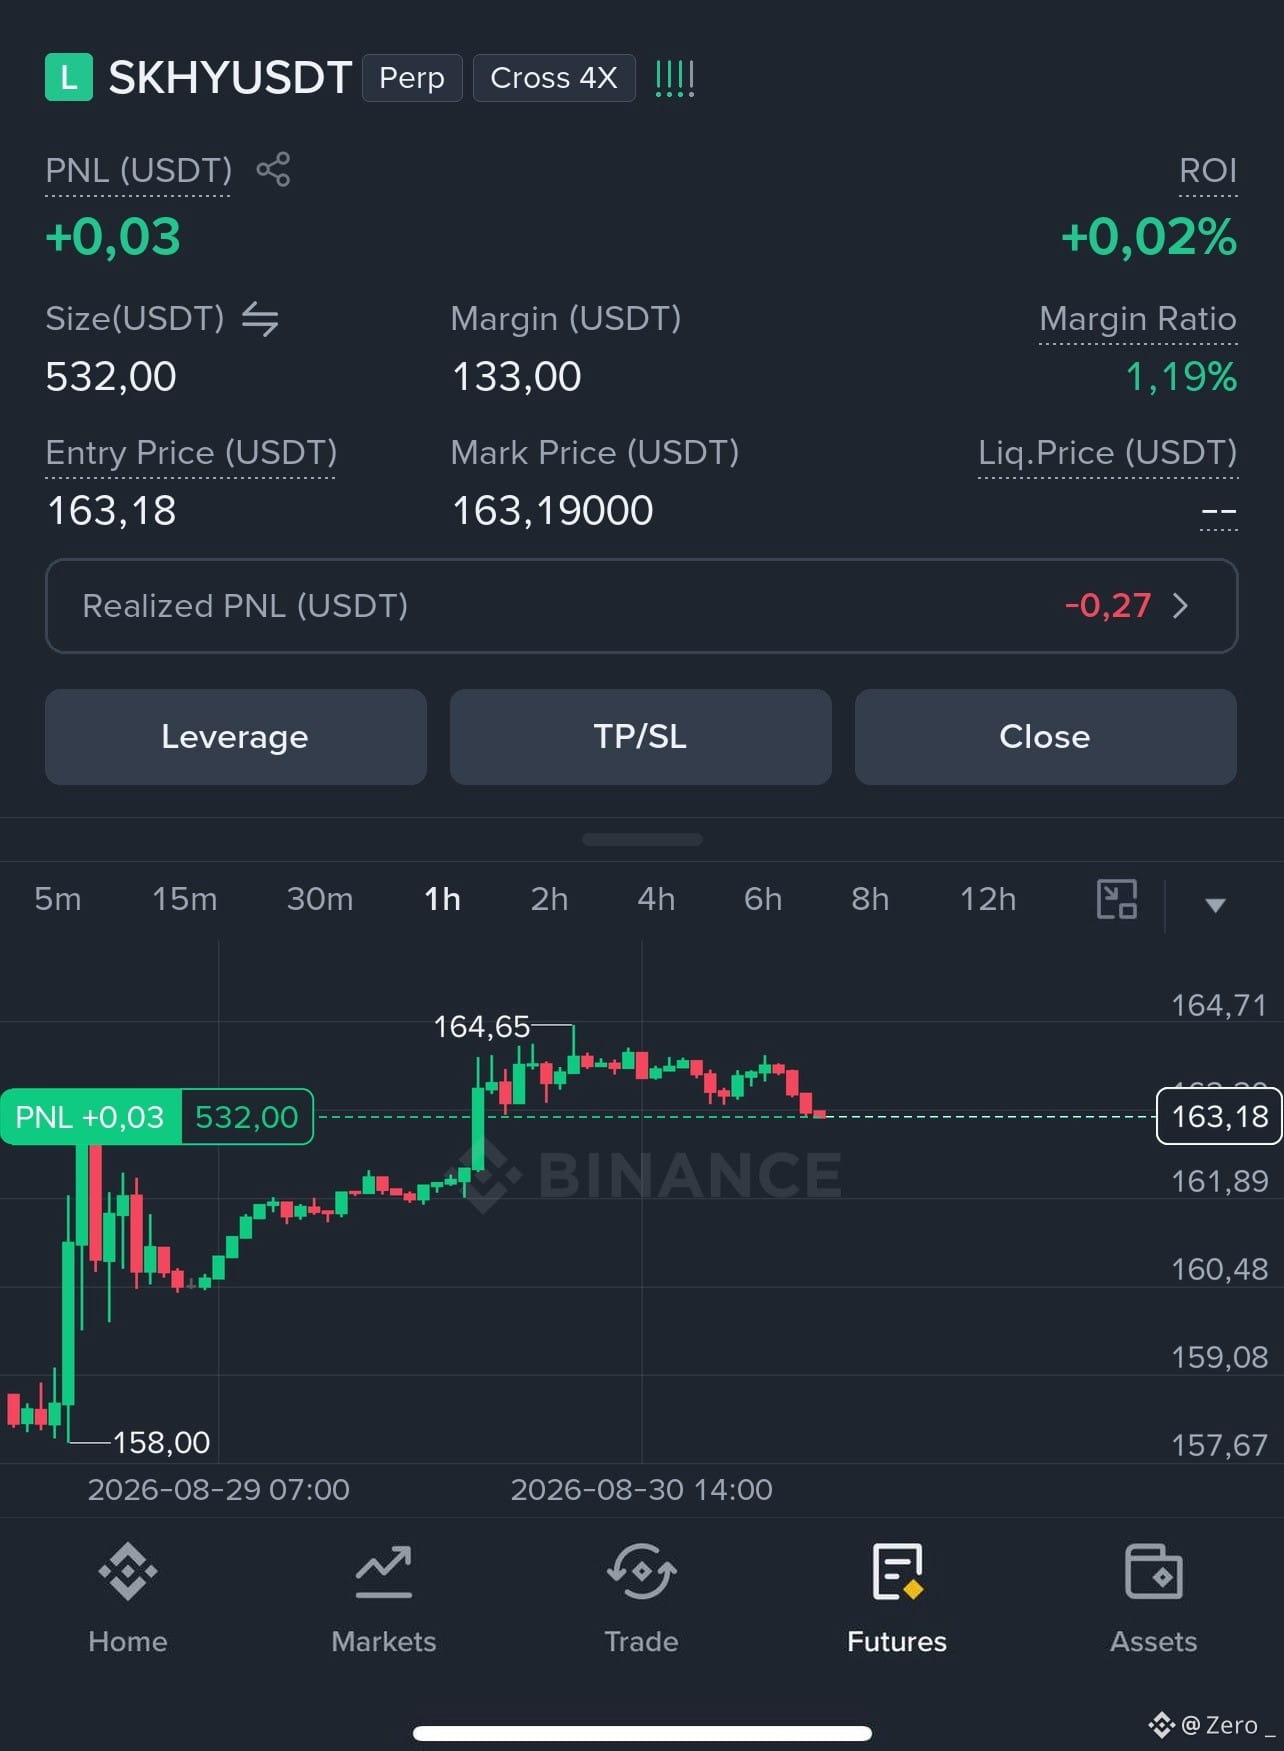Tap the 532,00 size tag on chart

(247, 1117)
